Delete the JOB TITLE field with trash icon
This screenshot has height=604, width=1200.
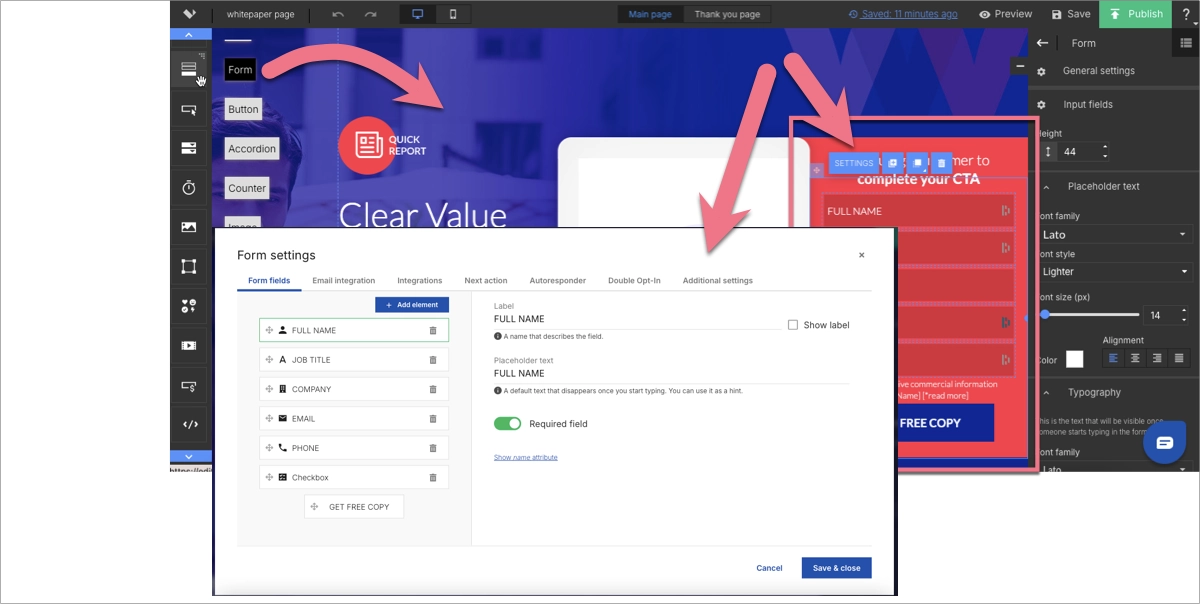click(x=433, y=360)
